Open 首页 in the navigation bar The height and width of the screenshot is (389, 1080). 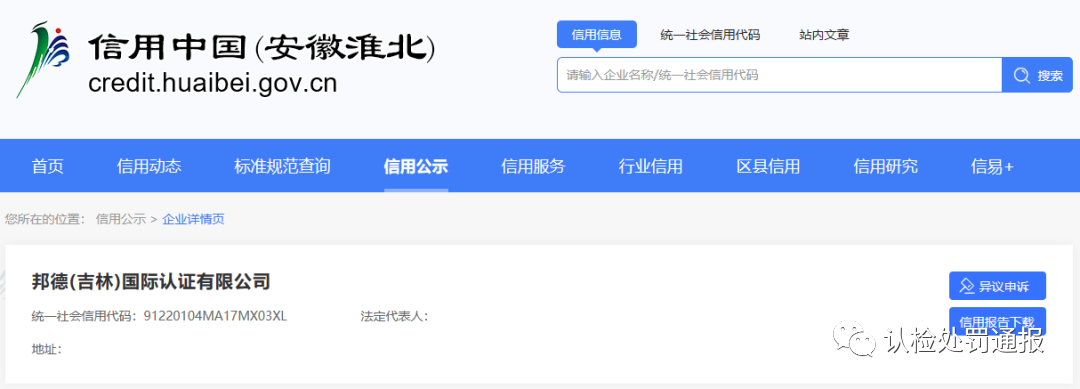click(x=48, y=166)
